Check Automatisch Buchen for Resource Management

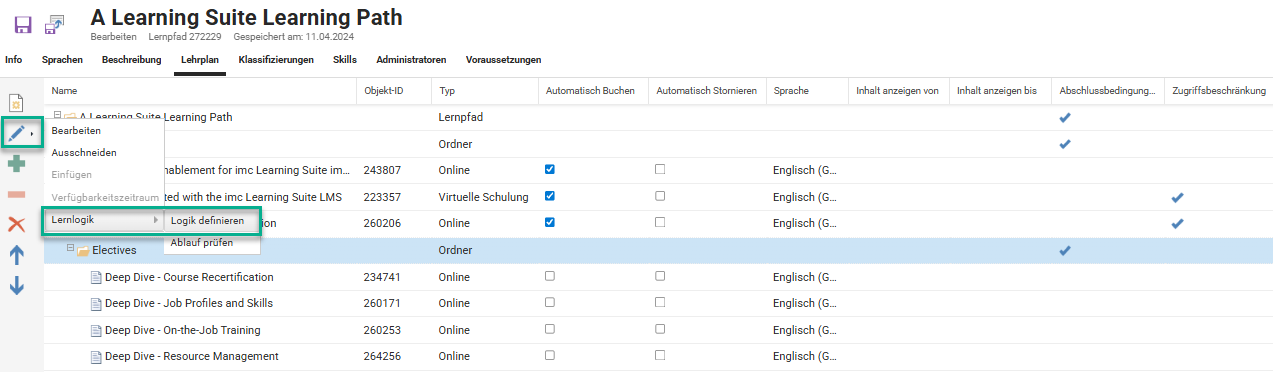pyautogui.click(x=550, y=355)
